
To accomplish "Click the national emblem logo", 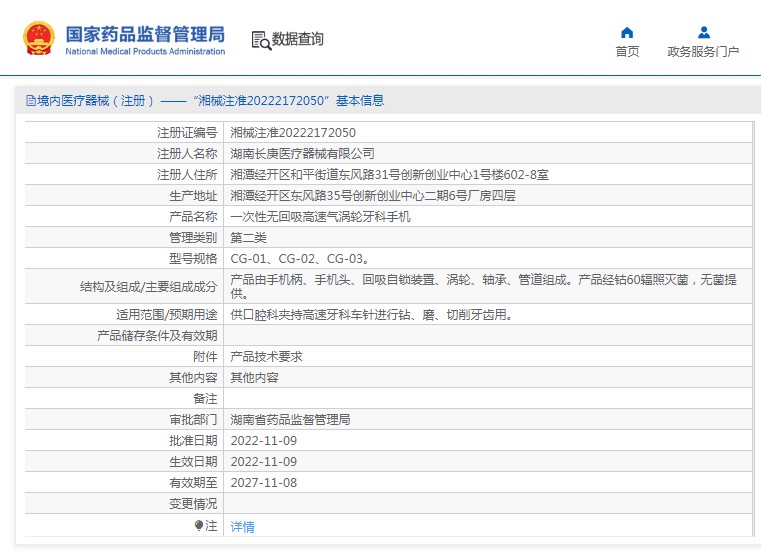I will point(38,38).
